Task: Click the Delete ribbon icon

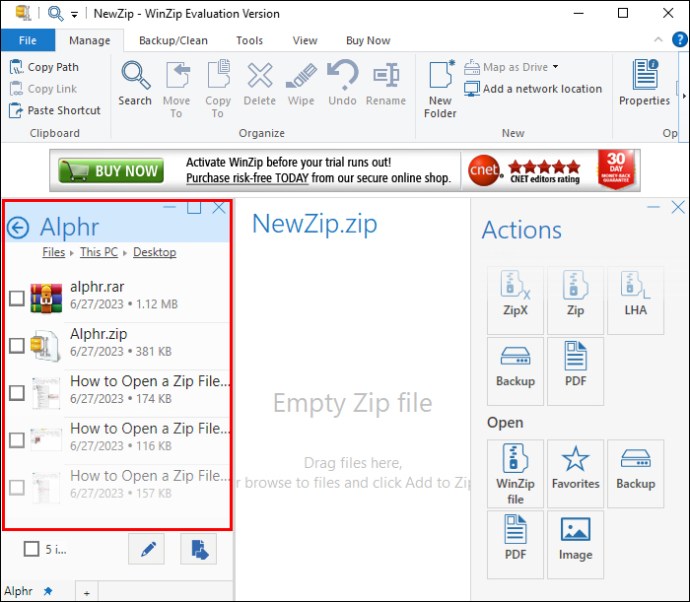Action: [260, 84]
